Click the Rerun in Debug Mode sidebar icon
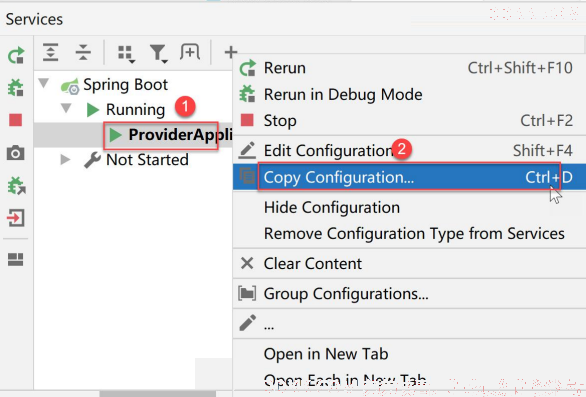Image resolution: width=586 pixels, height=397 pixels. pyautogui.click(x=16, y=87)
